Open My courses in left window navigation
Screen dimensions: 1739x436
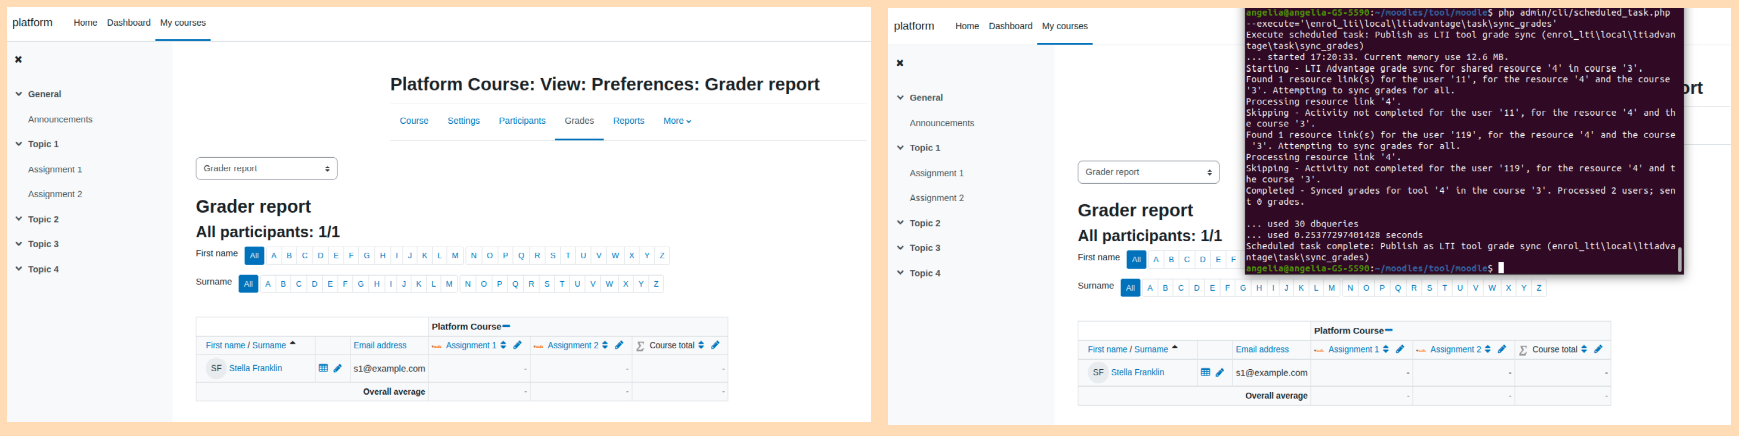(x=183, y=22)
